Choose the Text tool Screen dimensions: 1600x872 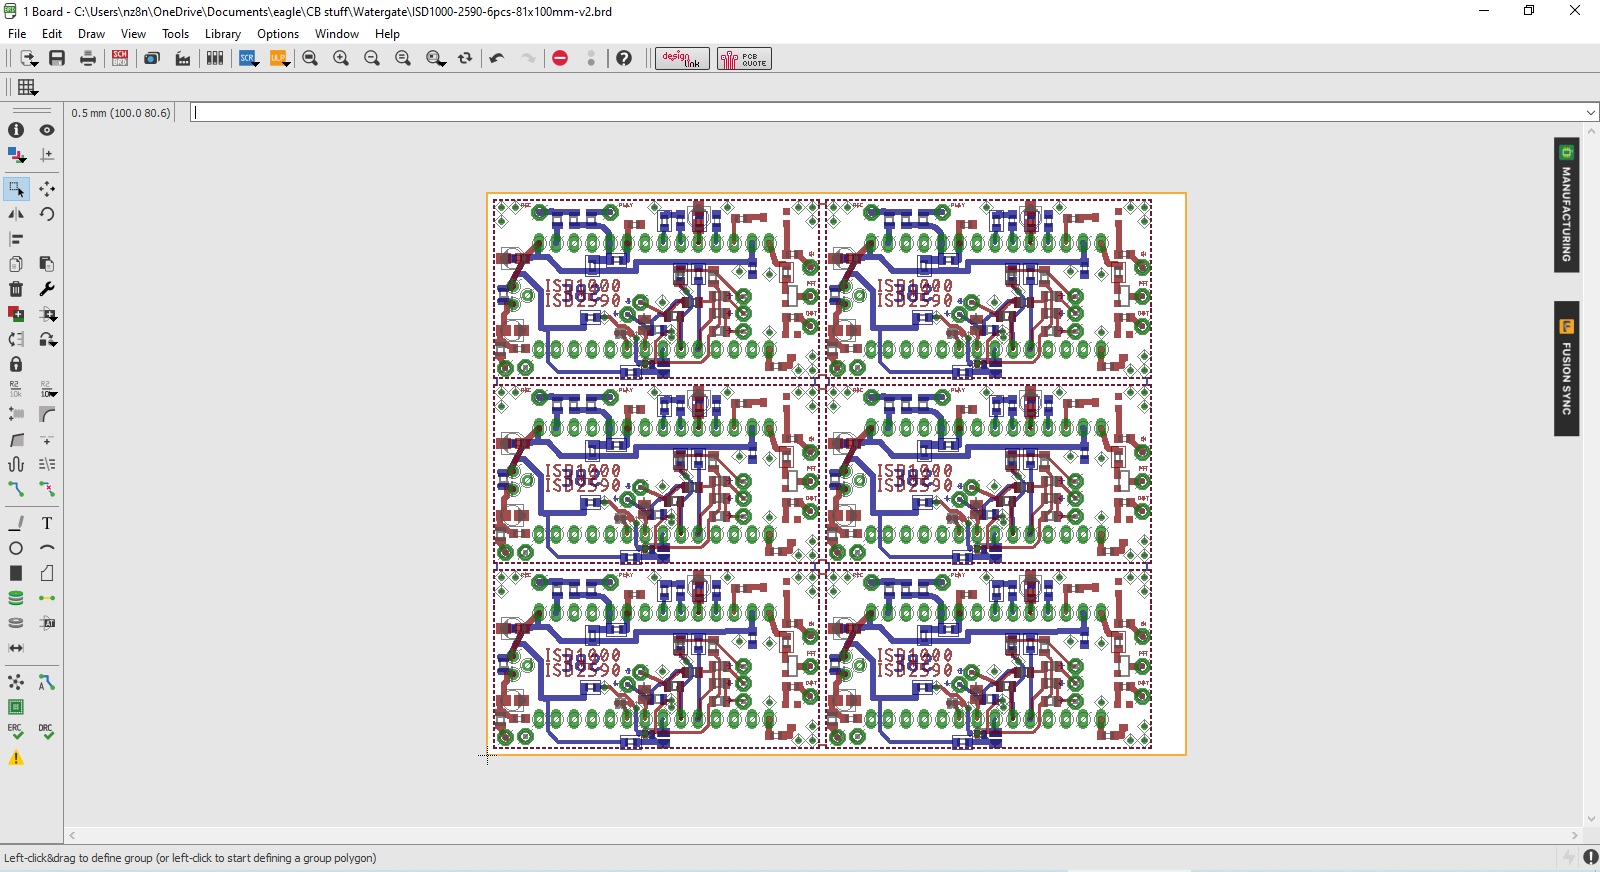(47, 523)
